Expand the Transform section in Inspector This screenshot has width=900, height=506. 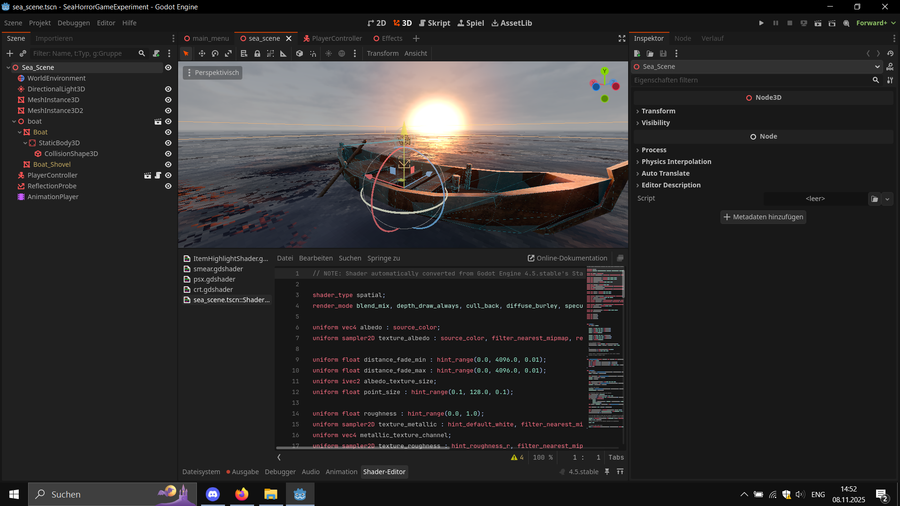tap(658, 111)
